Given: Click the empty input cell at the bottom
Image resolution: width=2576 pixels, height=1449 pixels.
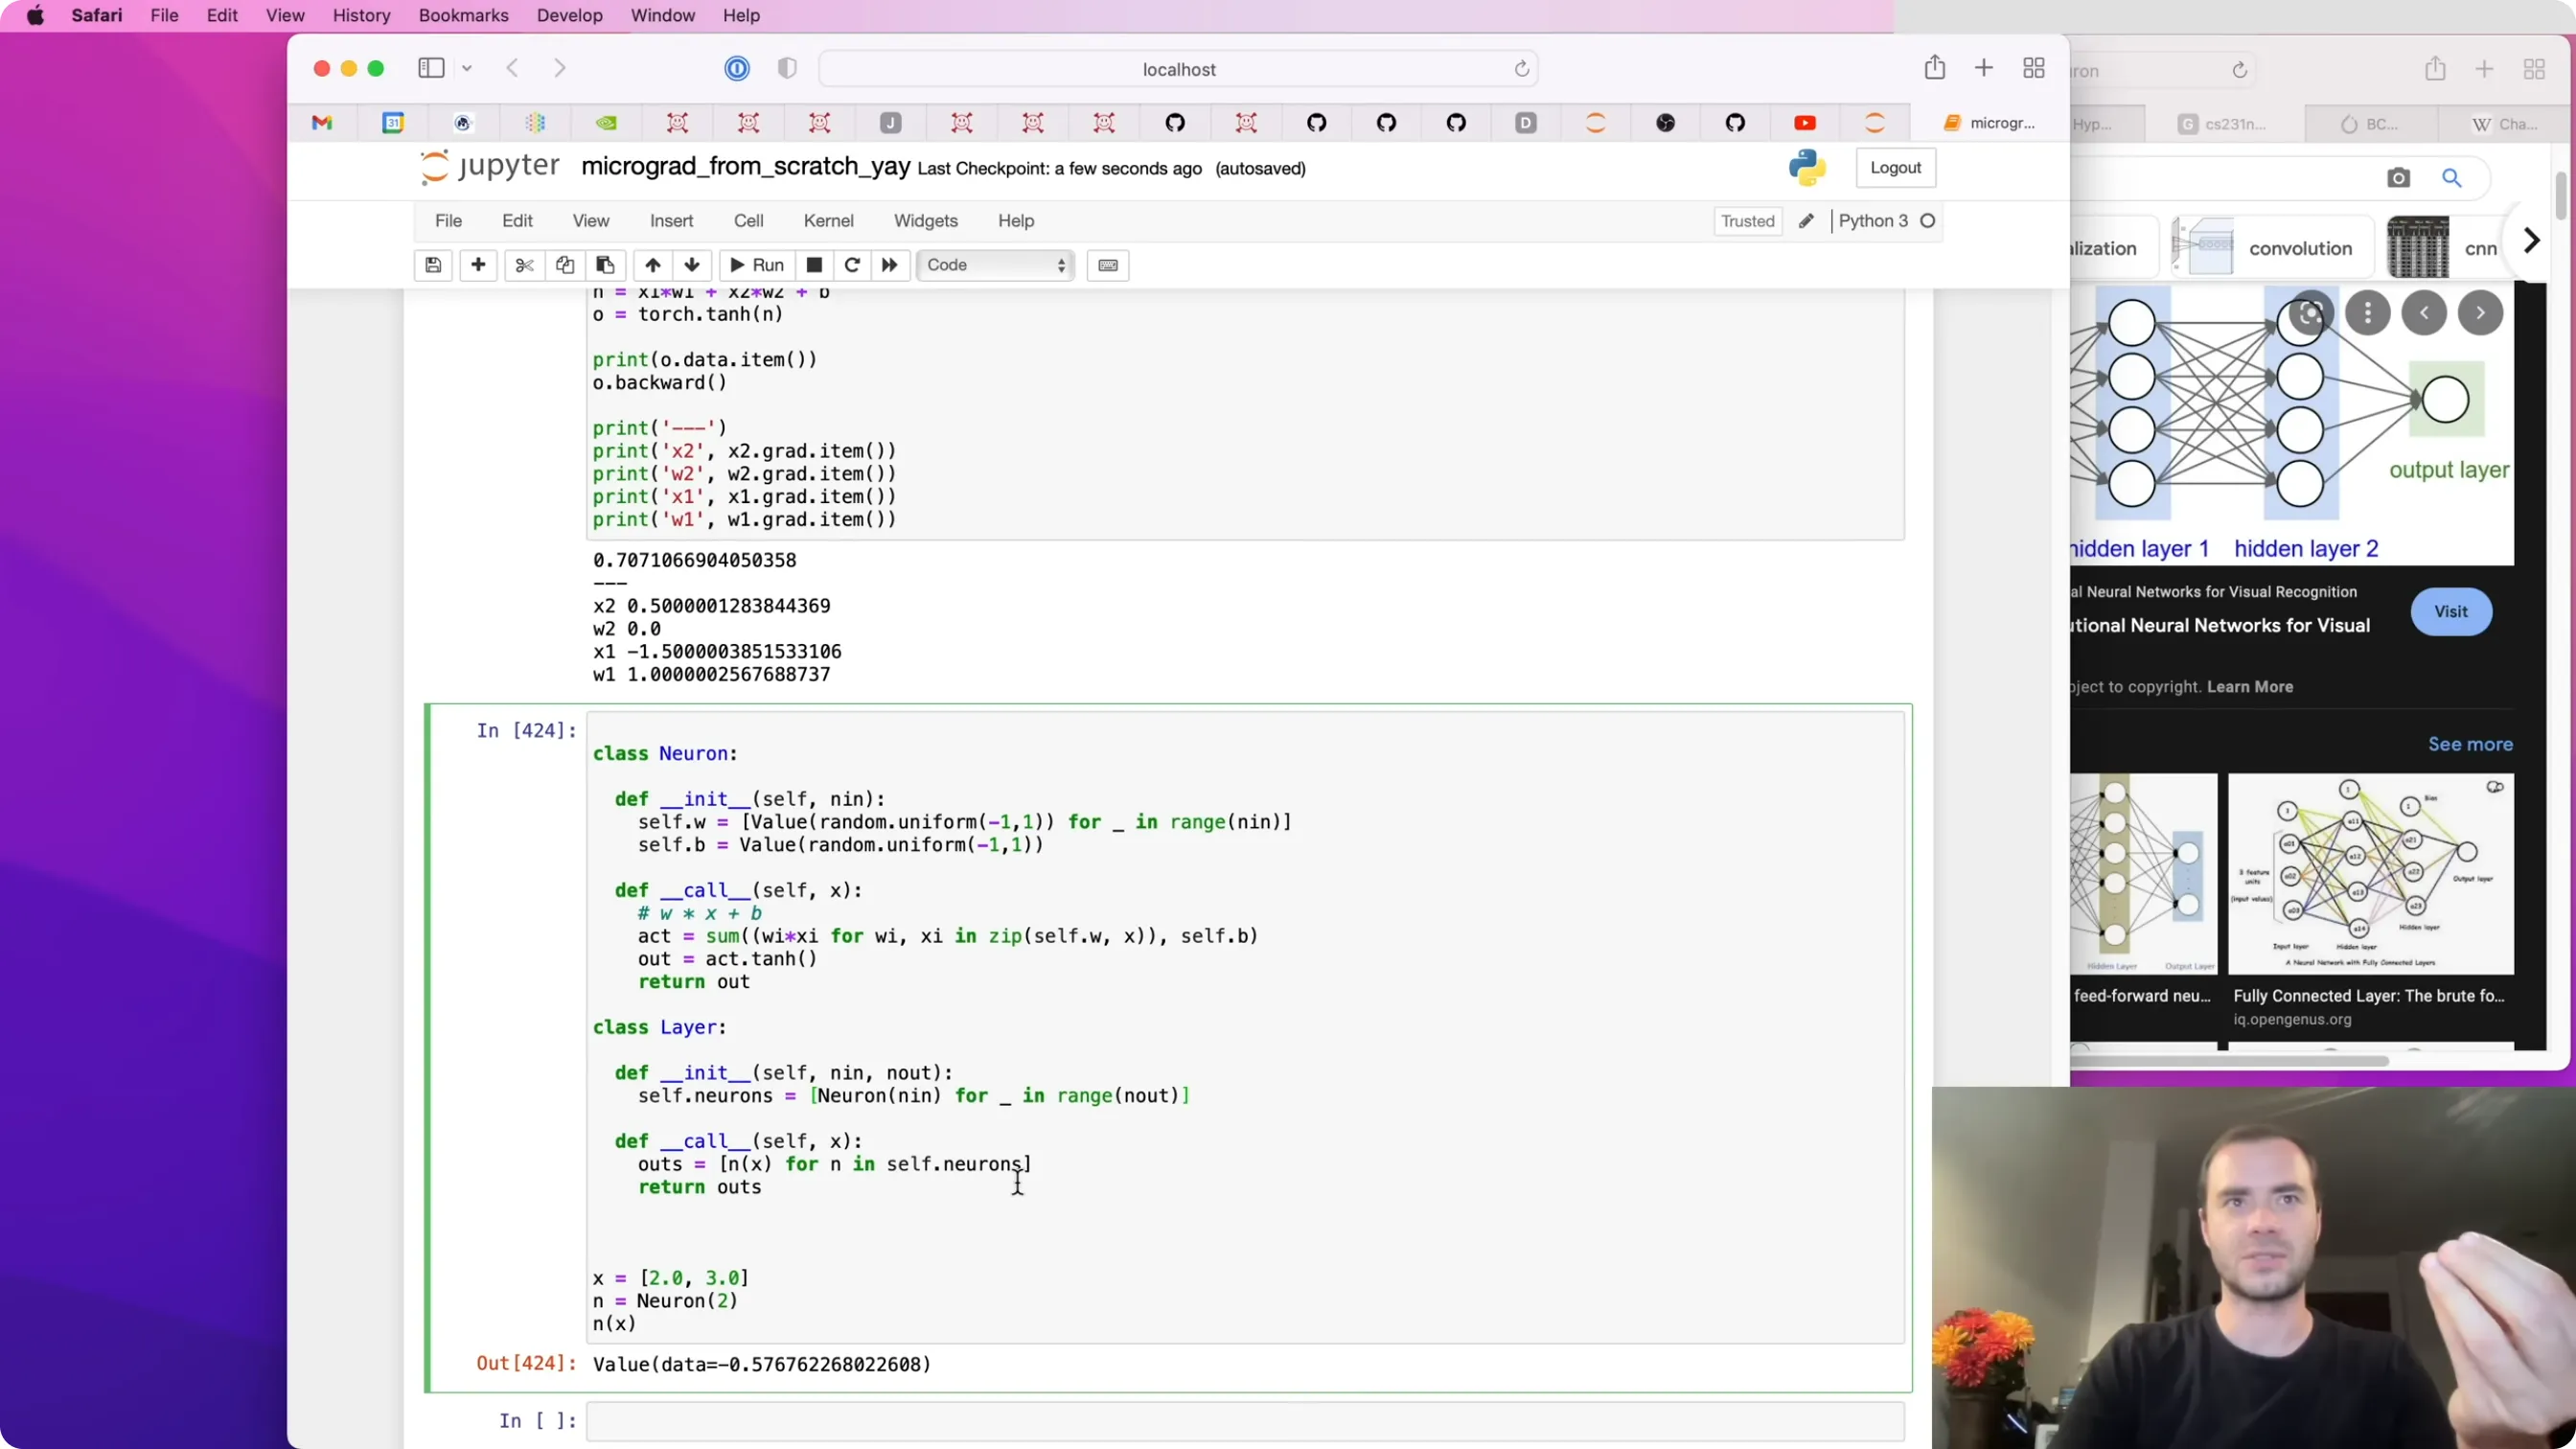Looking at the screenshot, I should point(1245,1421).
